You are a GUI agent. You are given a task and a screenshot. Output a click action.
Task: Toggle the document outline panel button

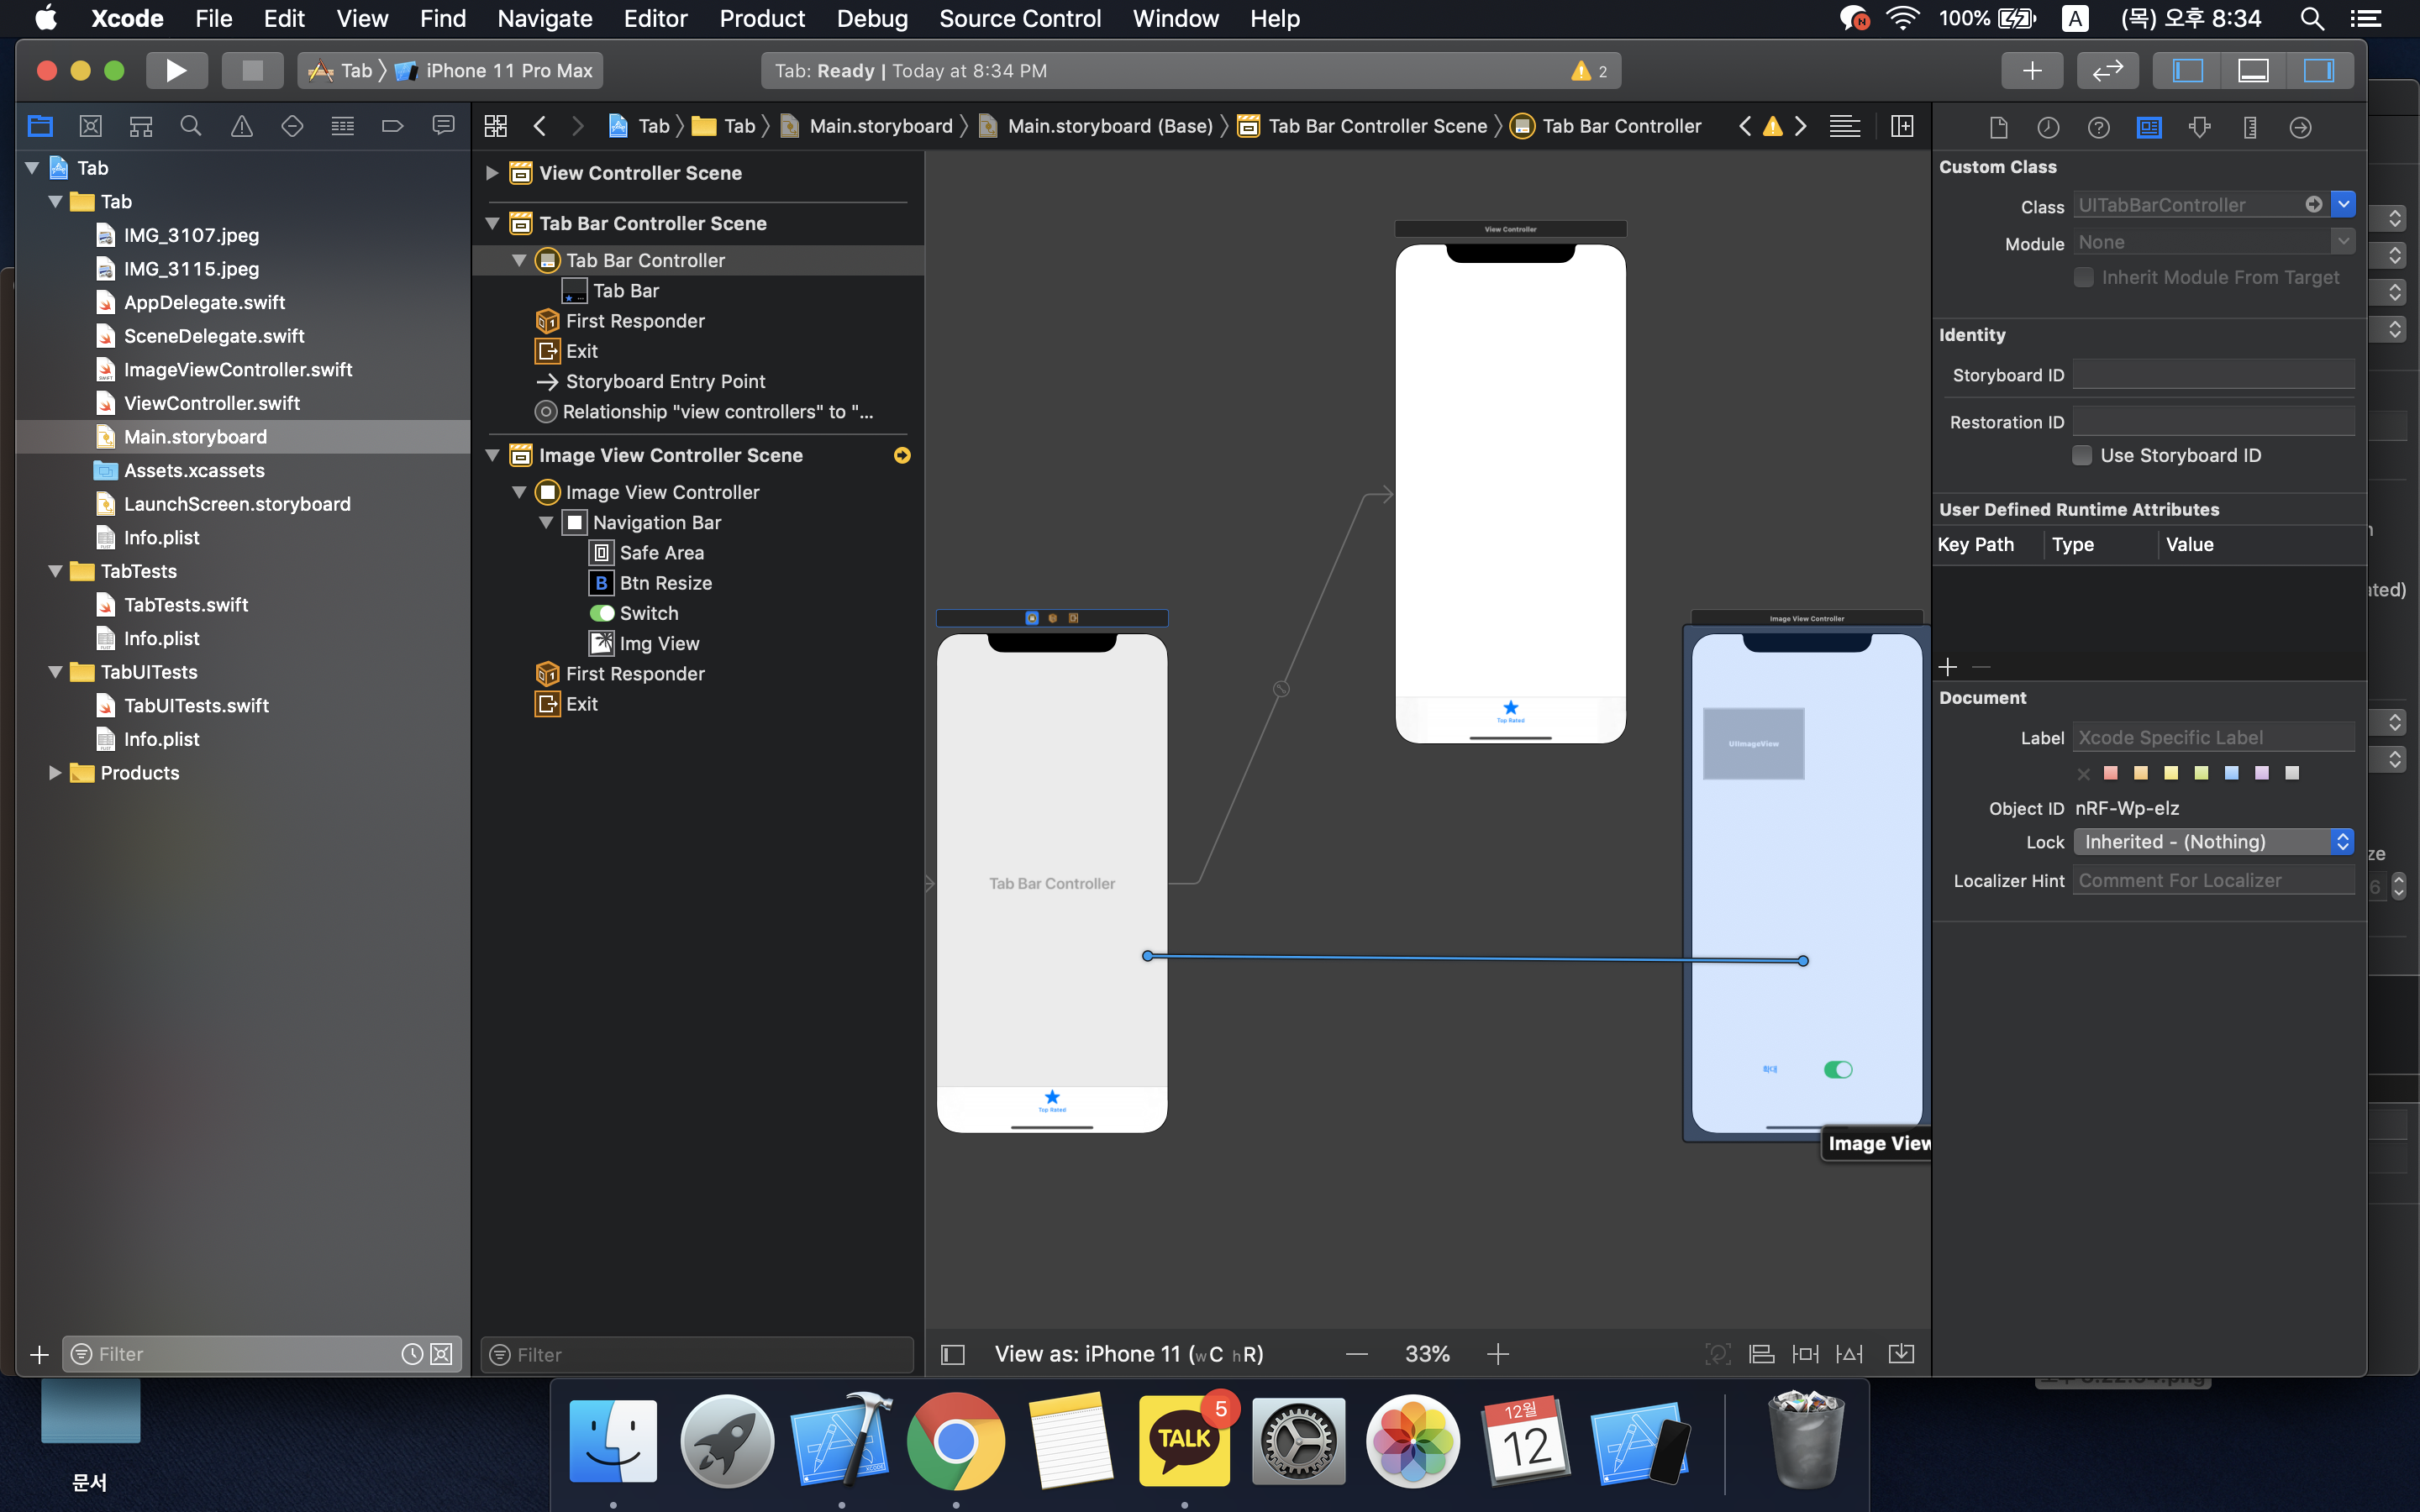tap(952, 1354)
